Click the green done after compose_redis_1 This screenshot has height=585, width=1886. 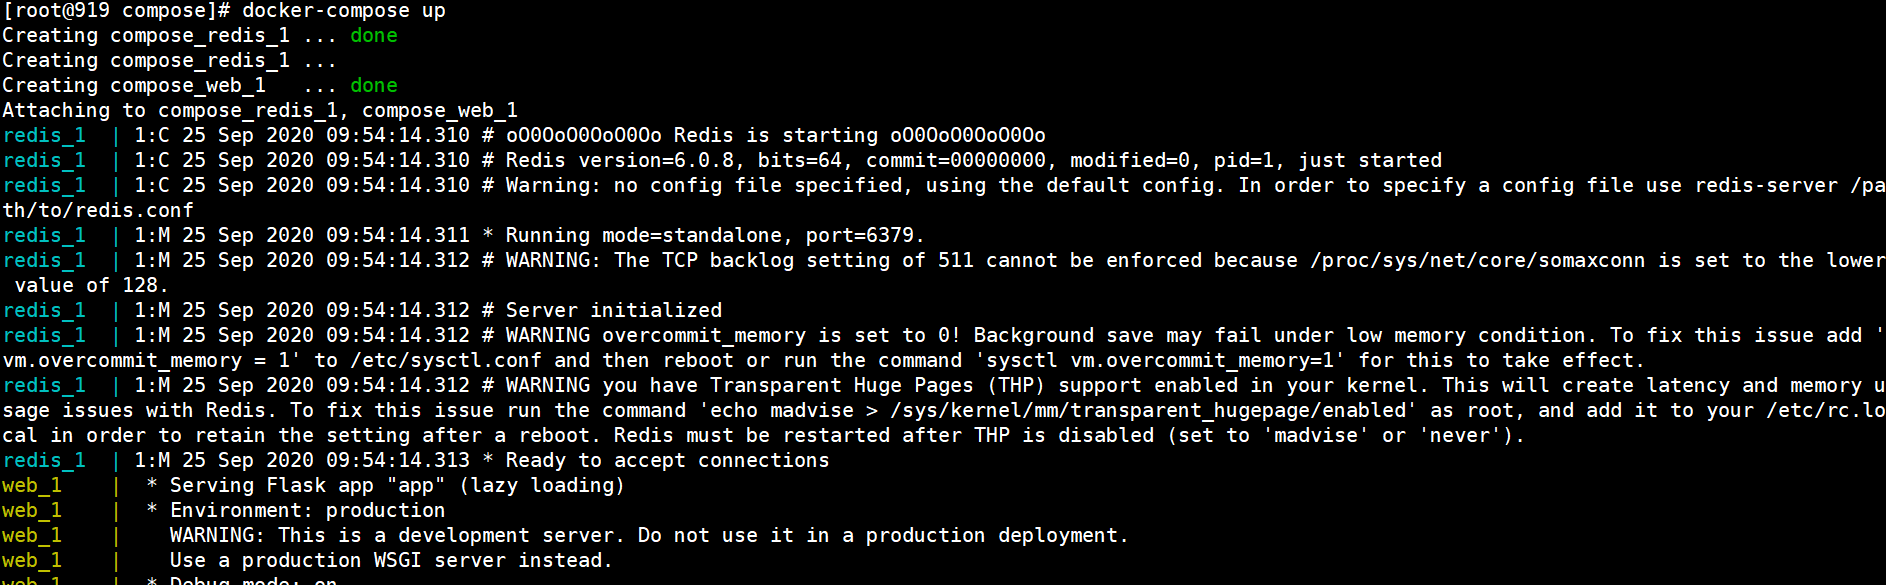pyautogui.click(x=374, y=36)
